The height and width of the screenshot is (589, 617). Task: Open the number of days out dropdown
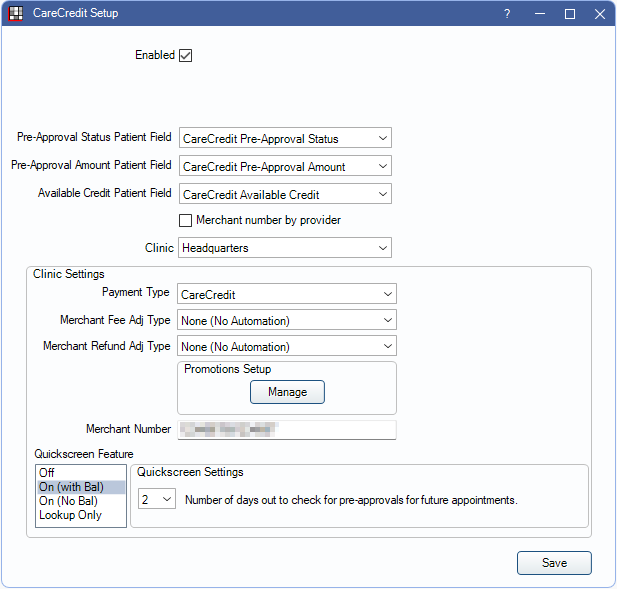coord(157,499)
